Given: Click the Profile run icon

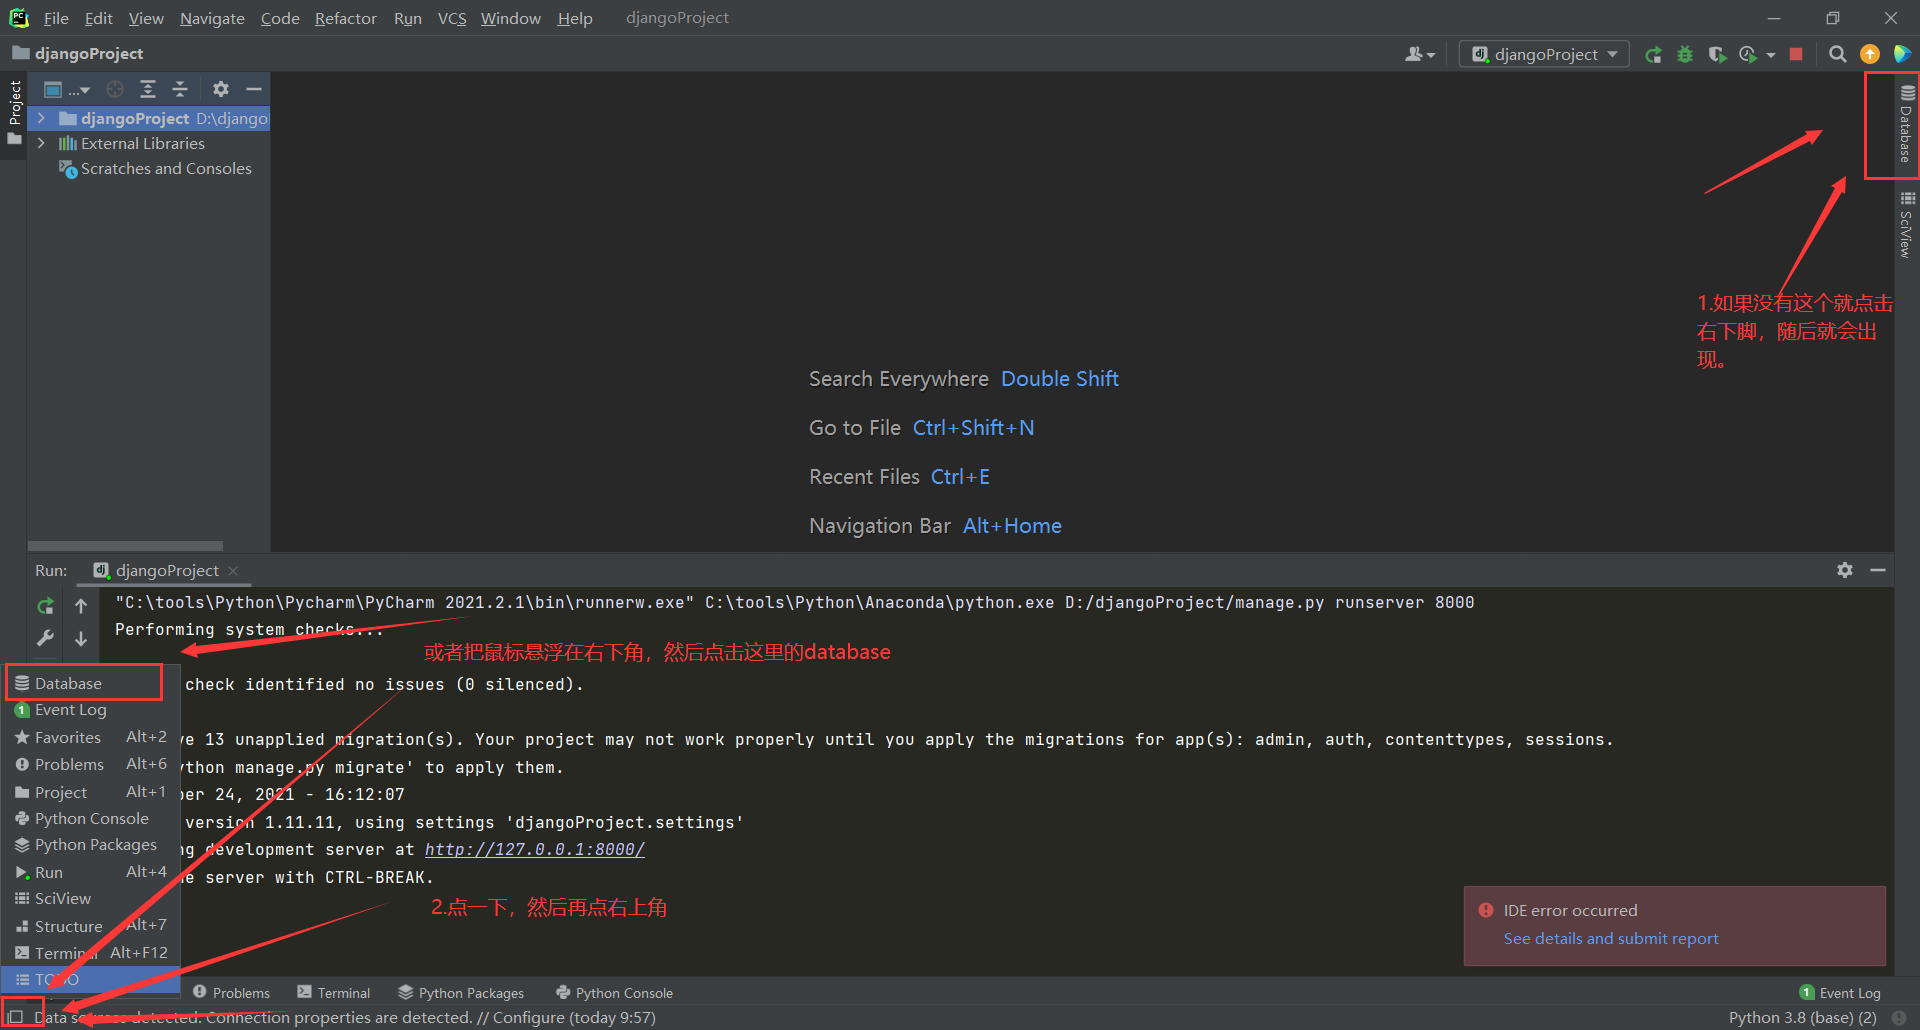Looking at the screenshot, I should point(1748,54).
